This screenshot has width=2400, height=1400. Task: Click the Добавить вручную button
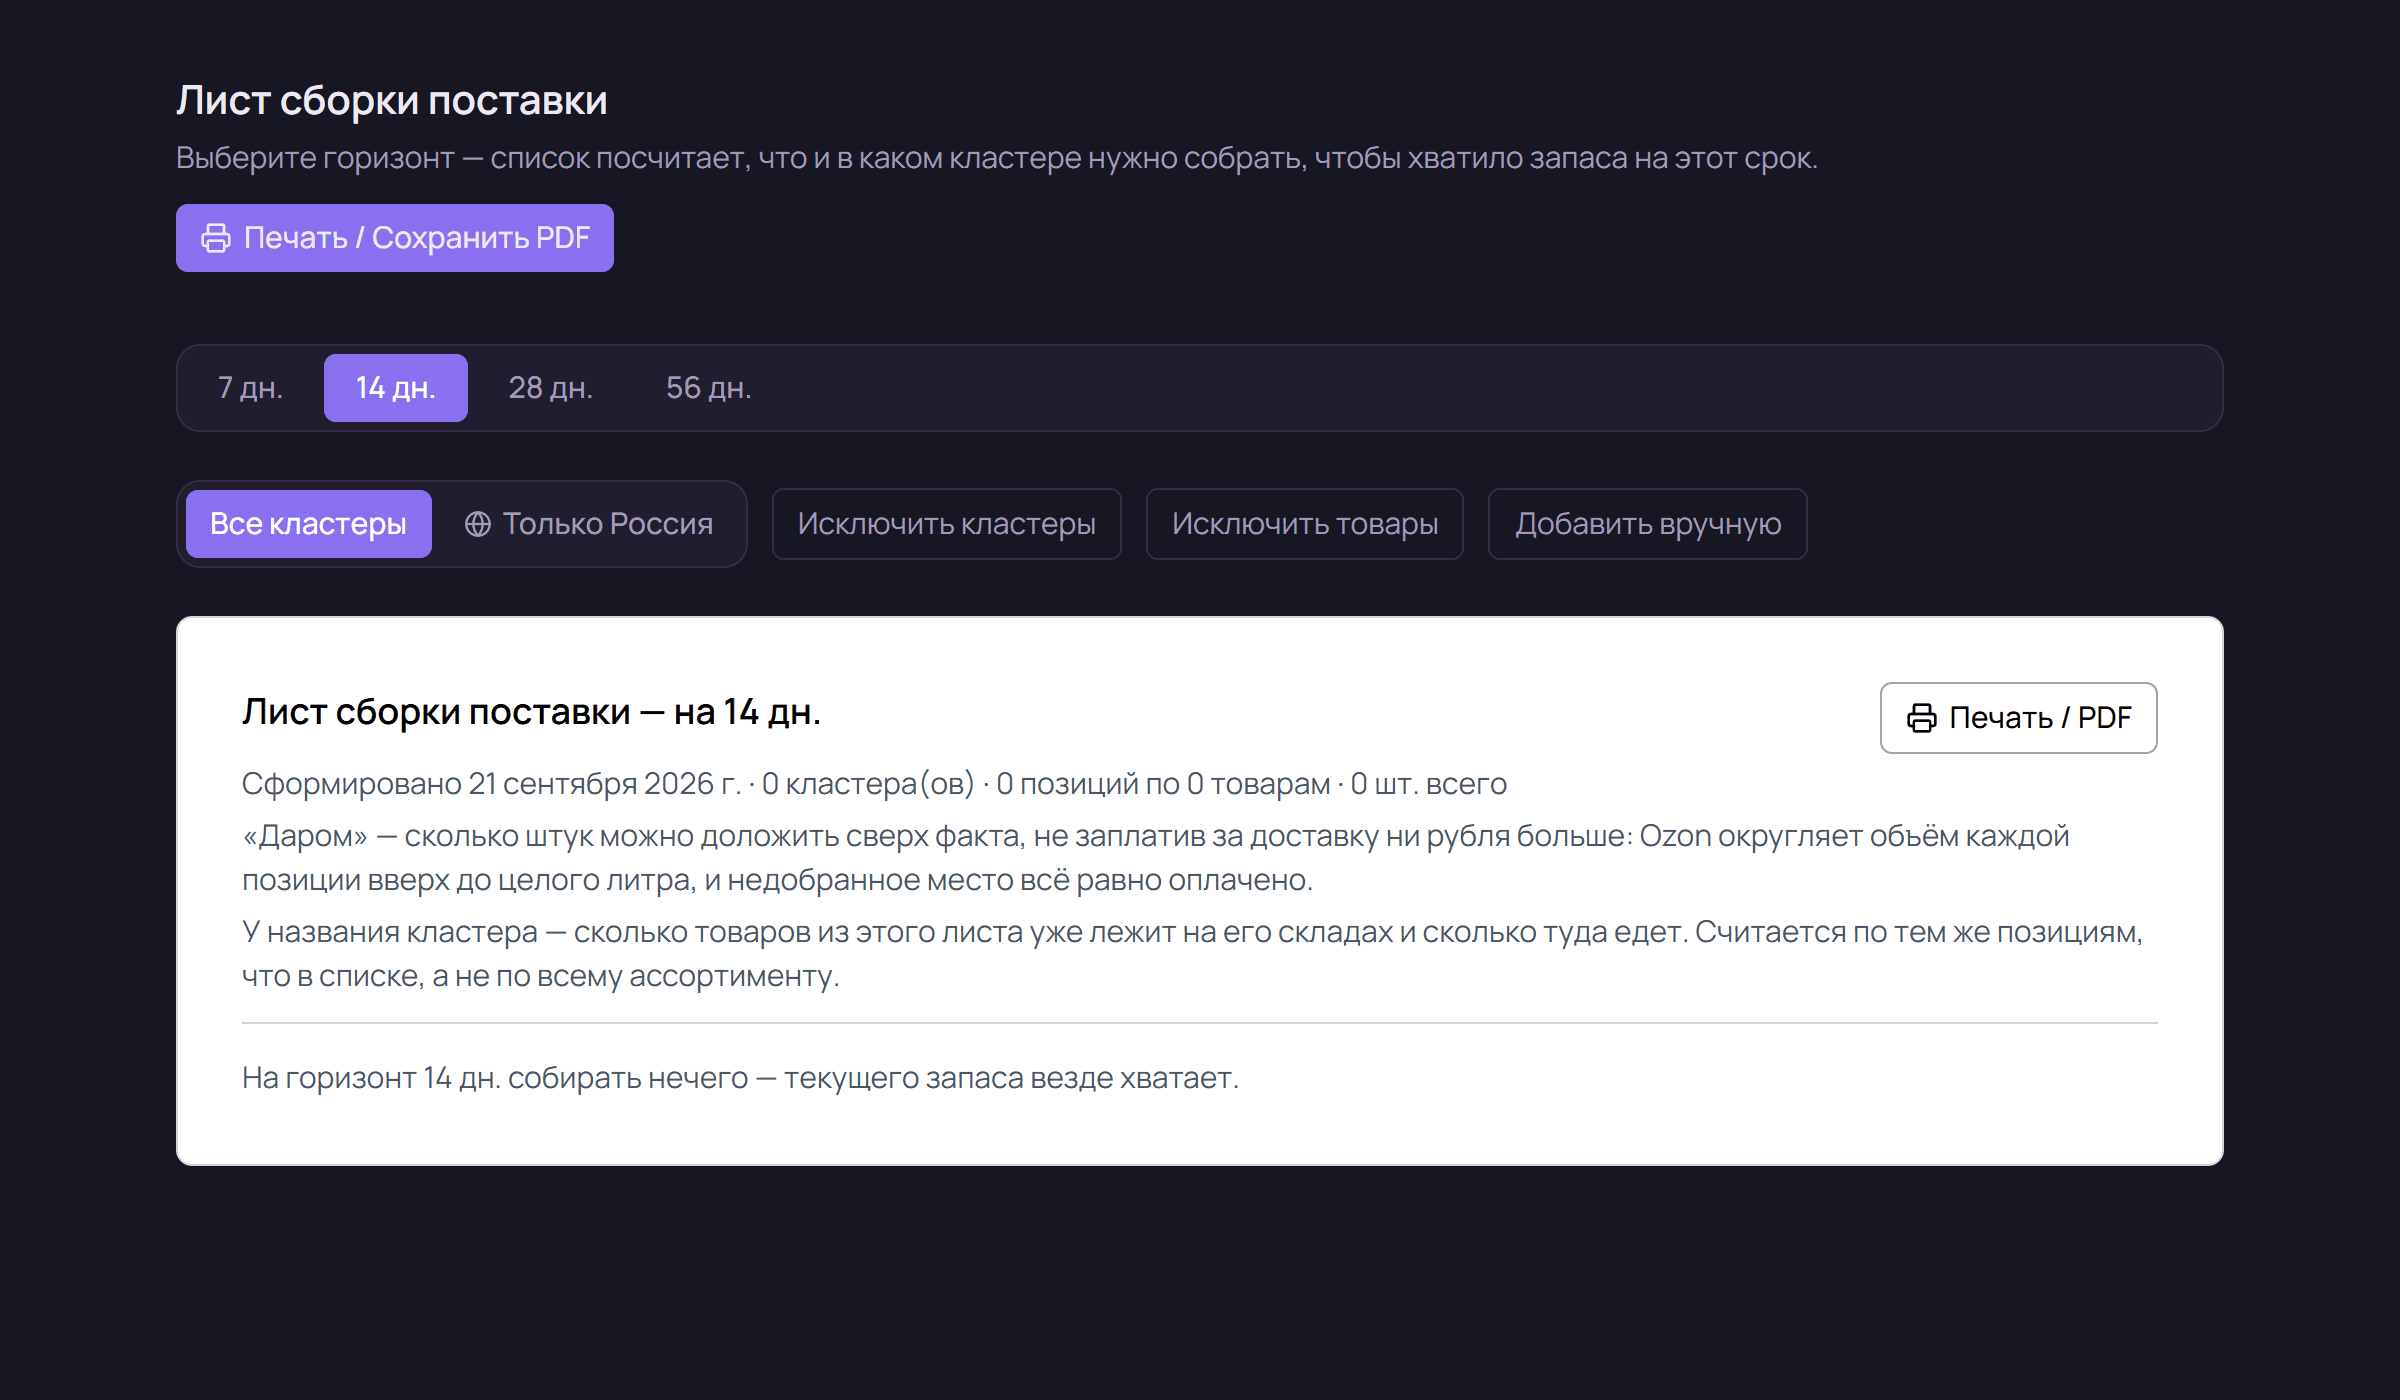tap(1648, 524)
